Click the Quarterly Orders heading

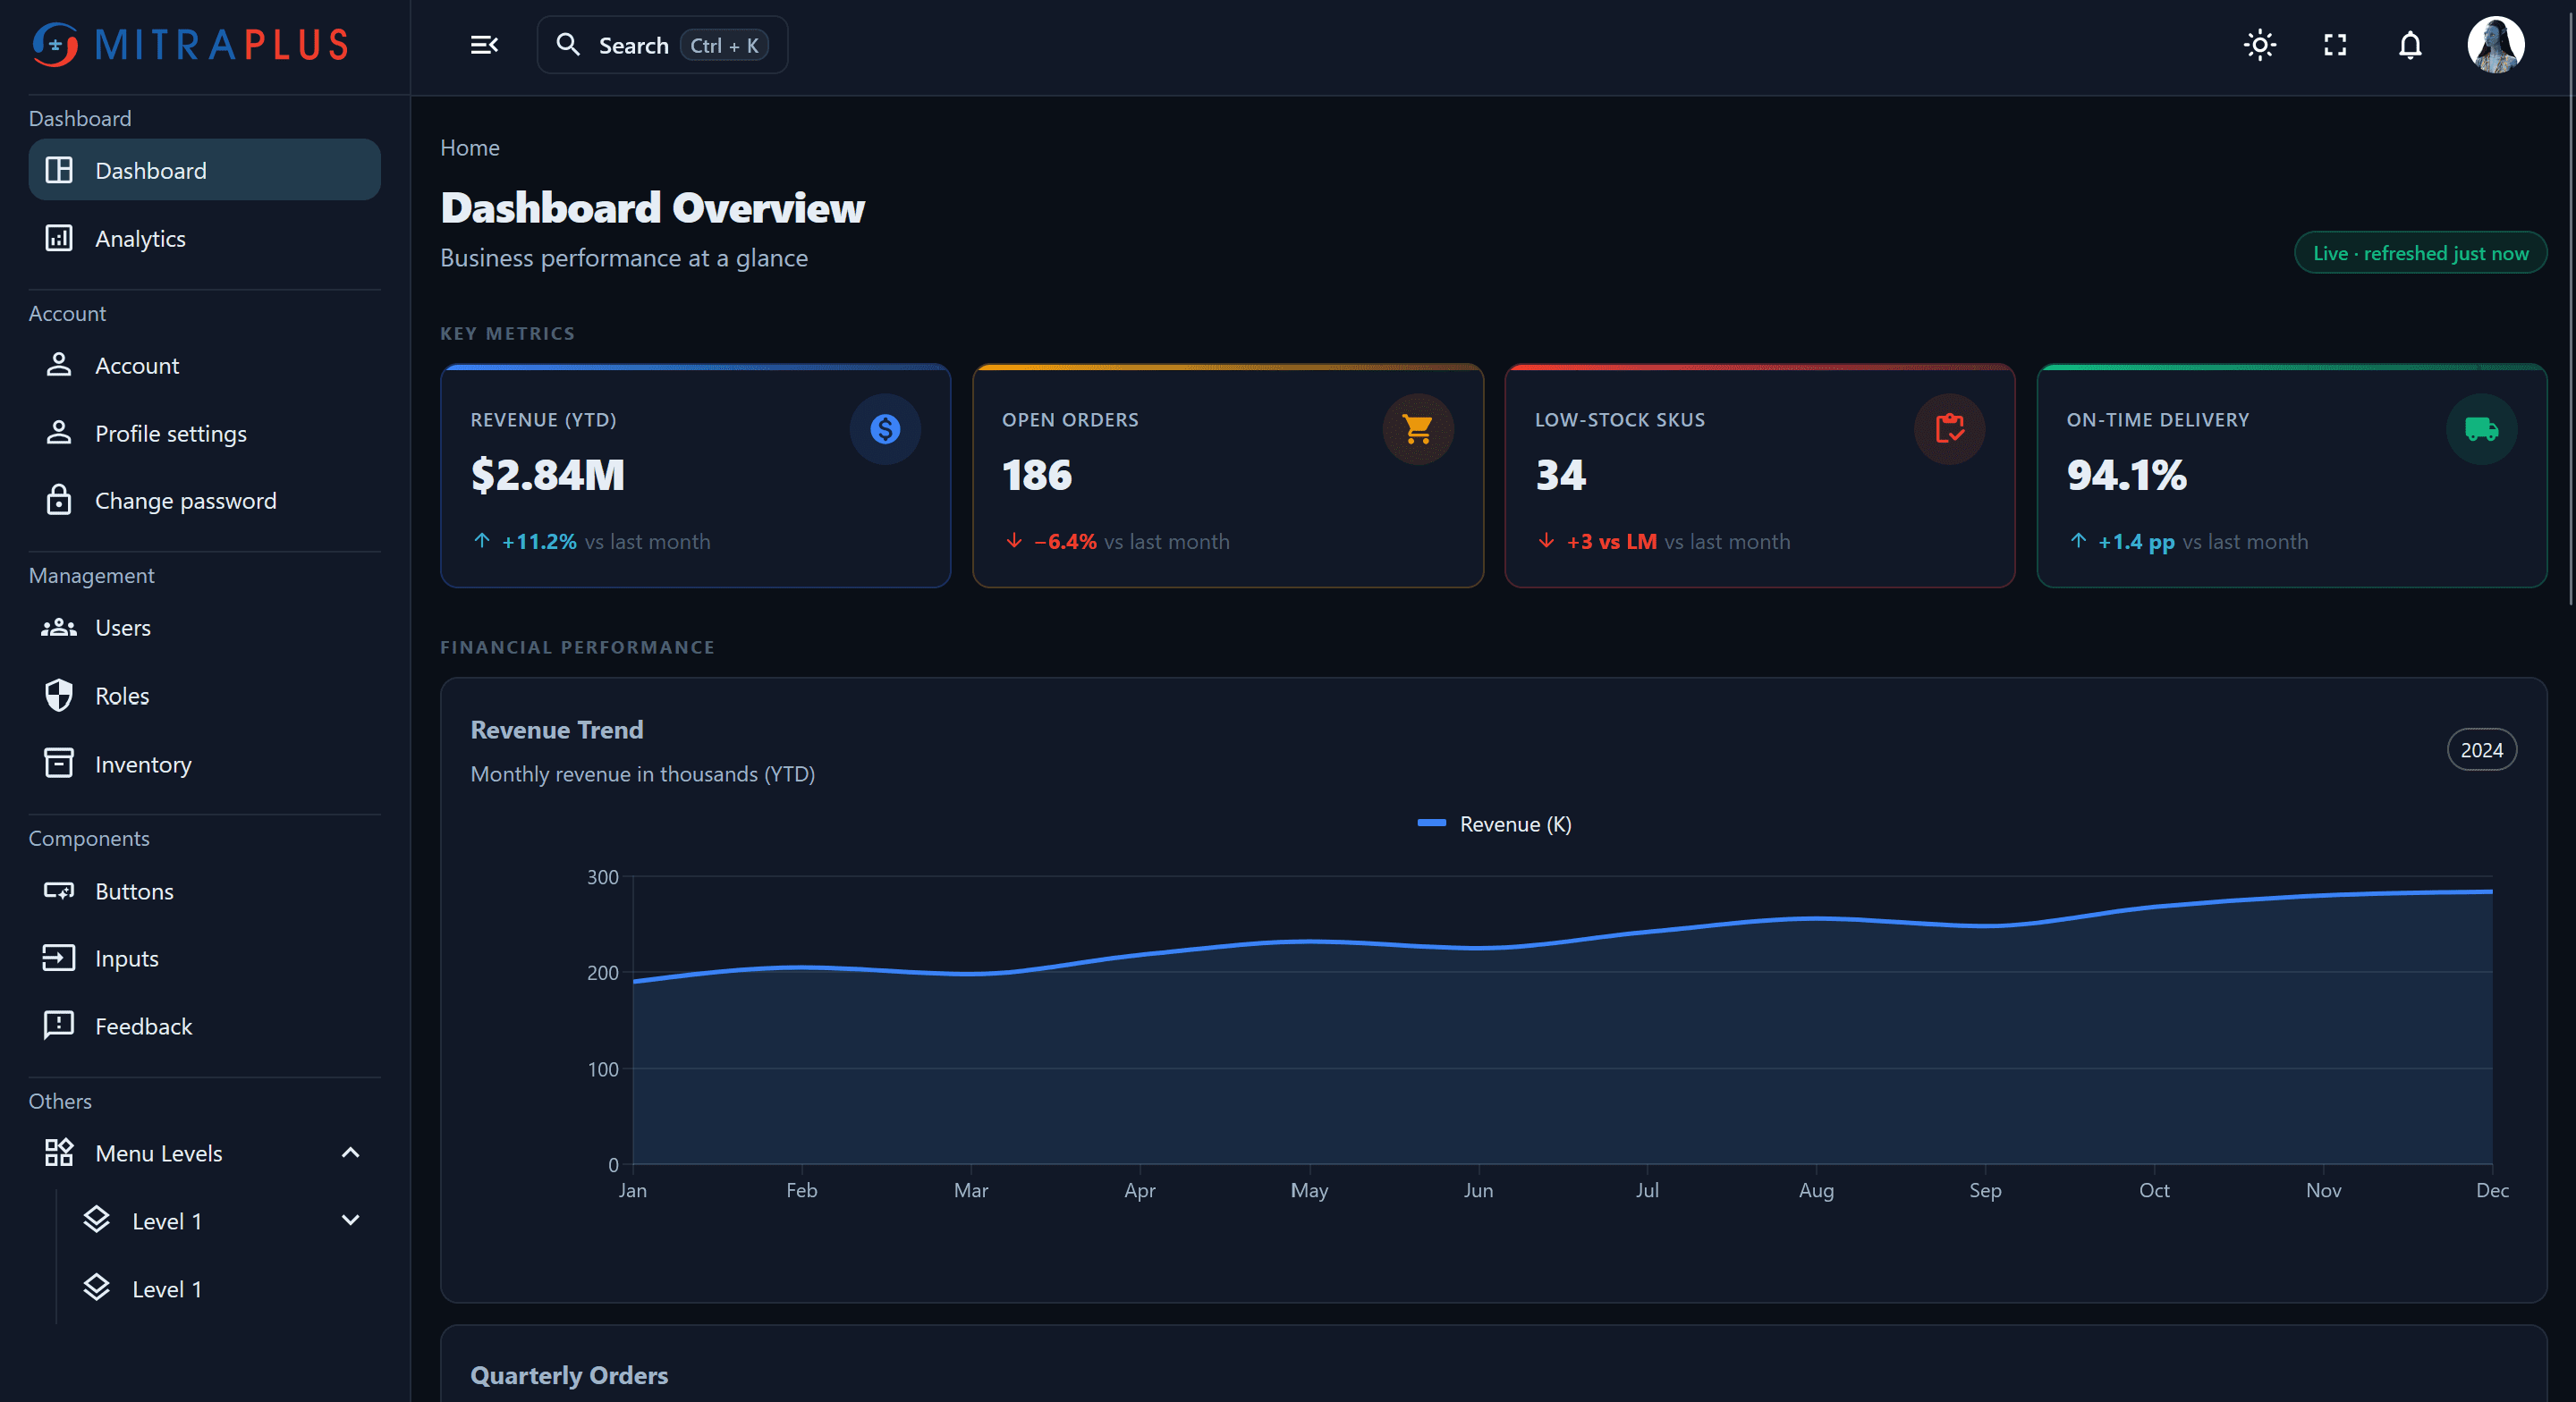tap(569, 1375)
